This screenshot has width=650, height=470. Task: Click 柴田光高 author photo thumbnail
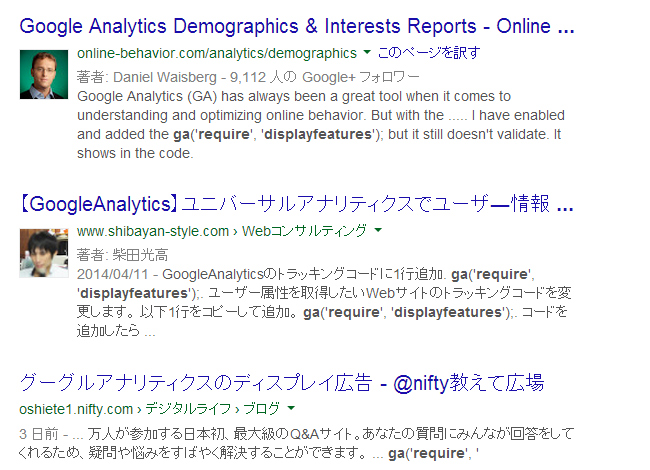pos(44,253)
